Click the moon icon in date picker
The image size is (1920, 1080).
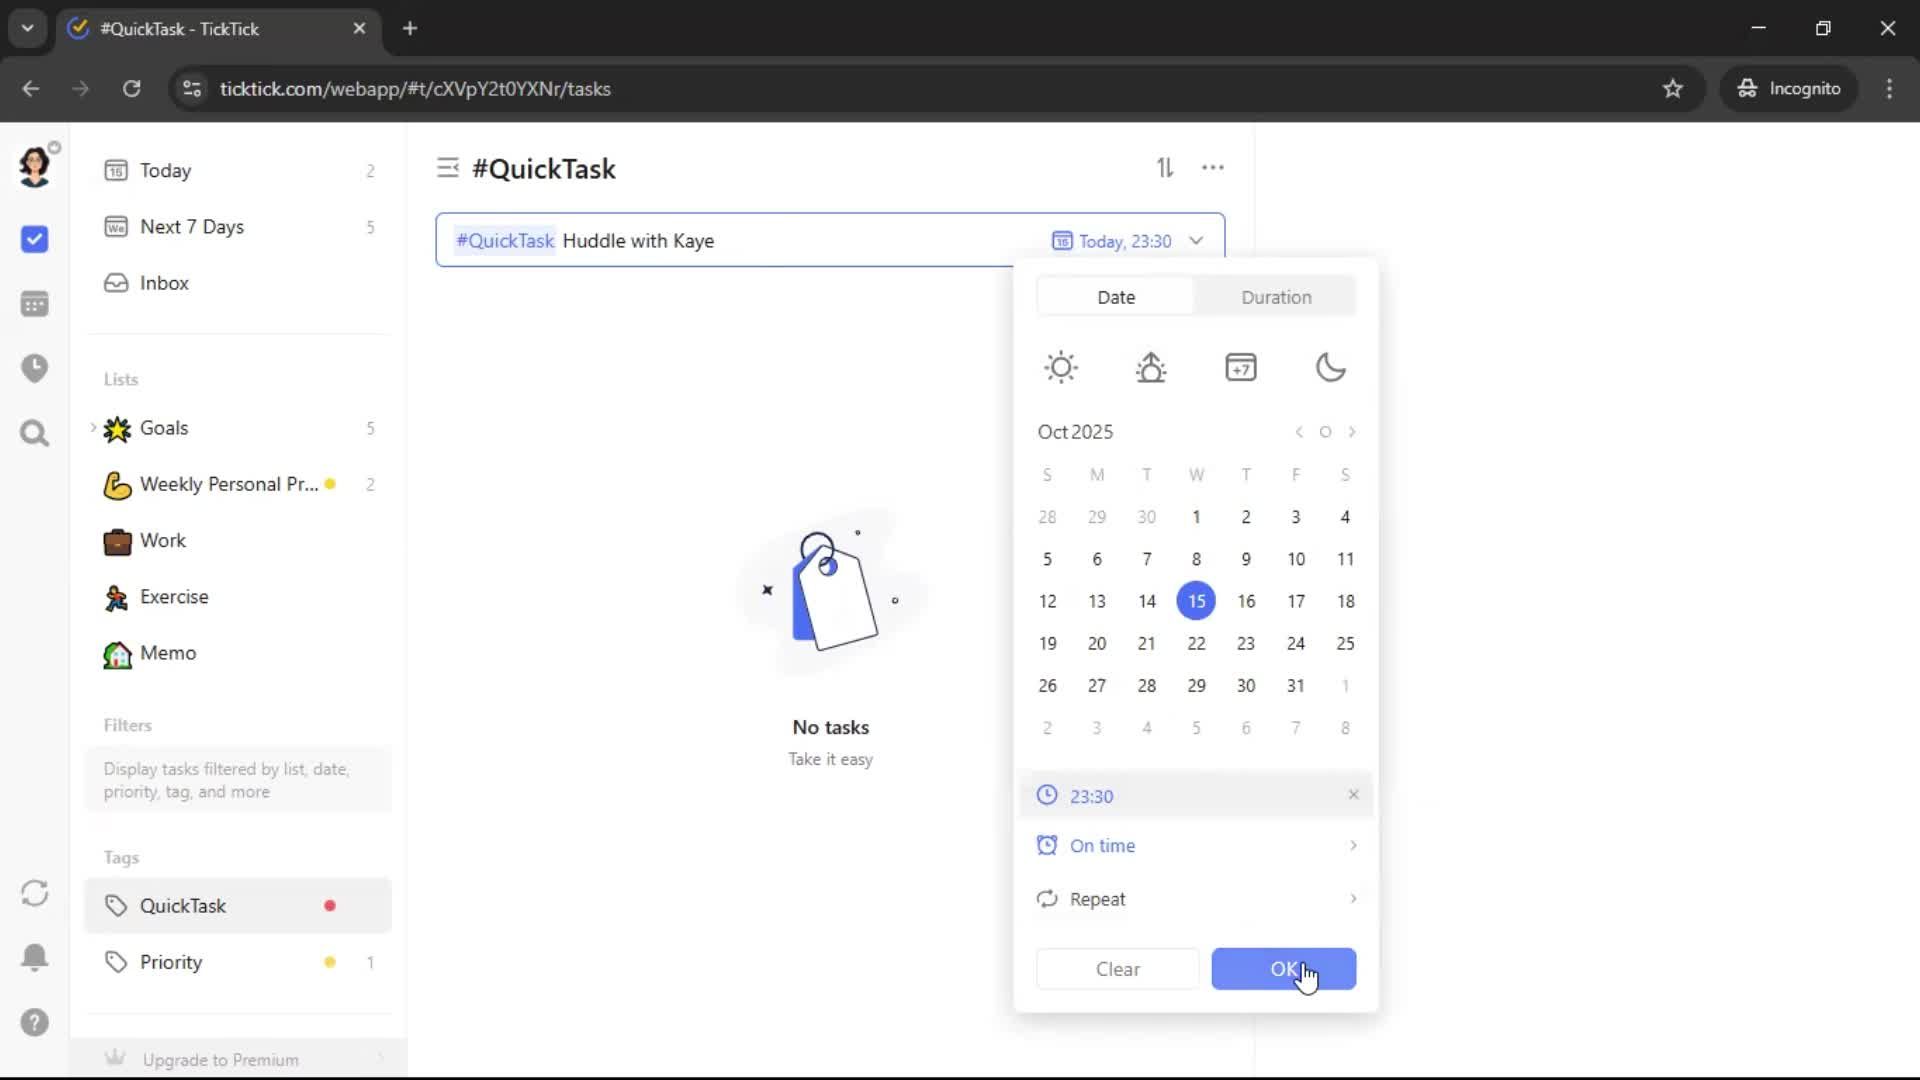(1330, 367)
